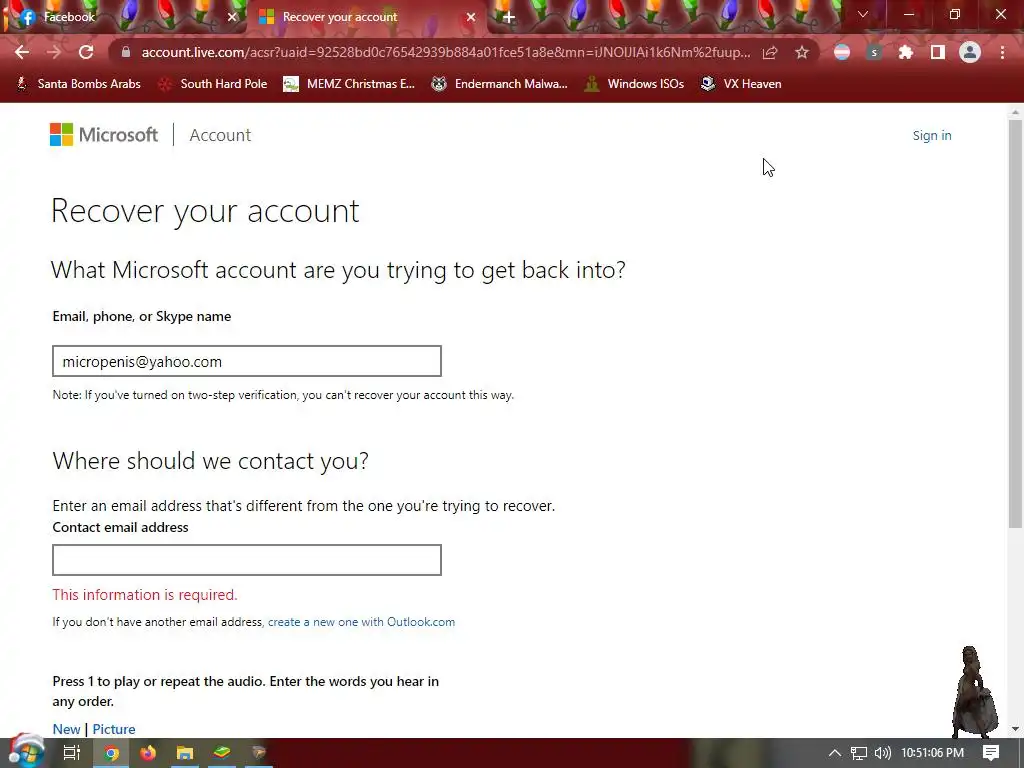Click the browser forward arrow
The height and width of the screenshot is (768, 1024).
[54, 52]
